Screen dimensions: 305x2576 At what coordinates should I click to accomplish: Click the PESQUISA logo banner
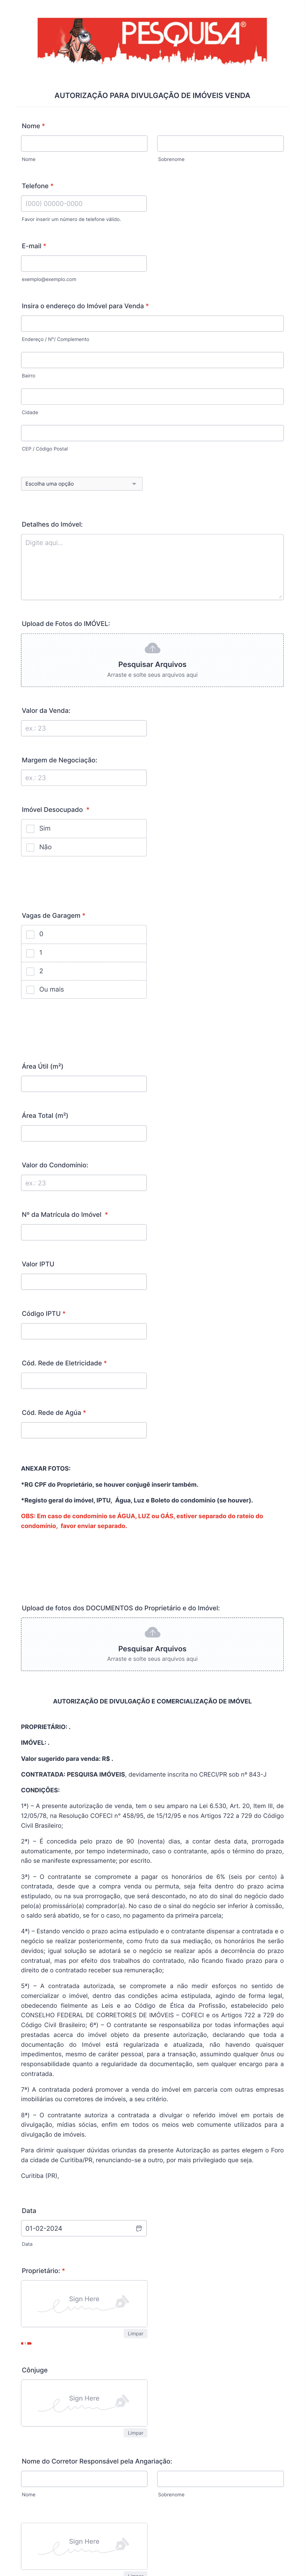(152, 40)
